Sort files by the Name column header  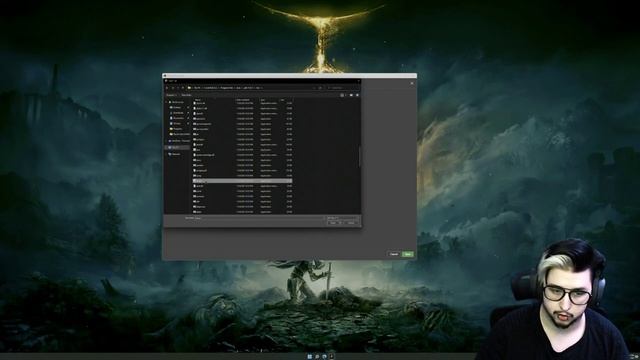198,100
